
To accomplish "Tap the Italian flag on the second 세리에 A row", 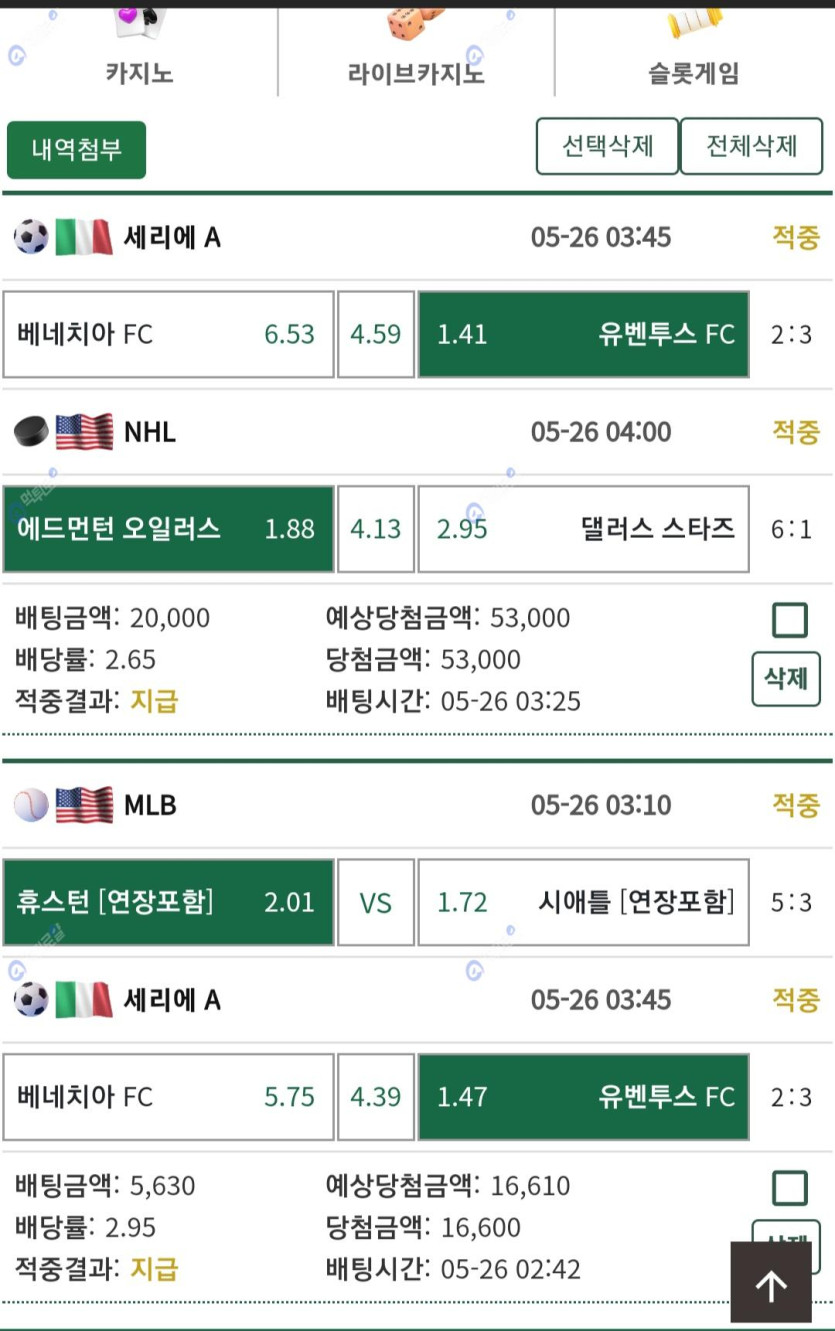I will pos(84,1000).
